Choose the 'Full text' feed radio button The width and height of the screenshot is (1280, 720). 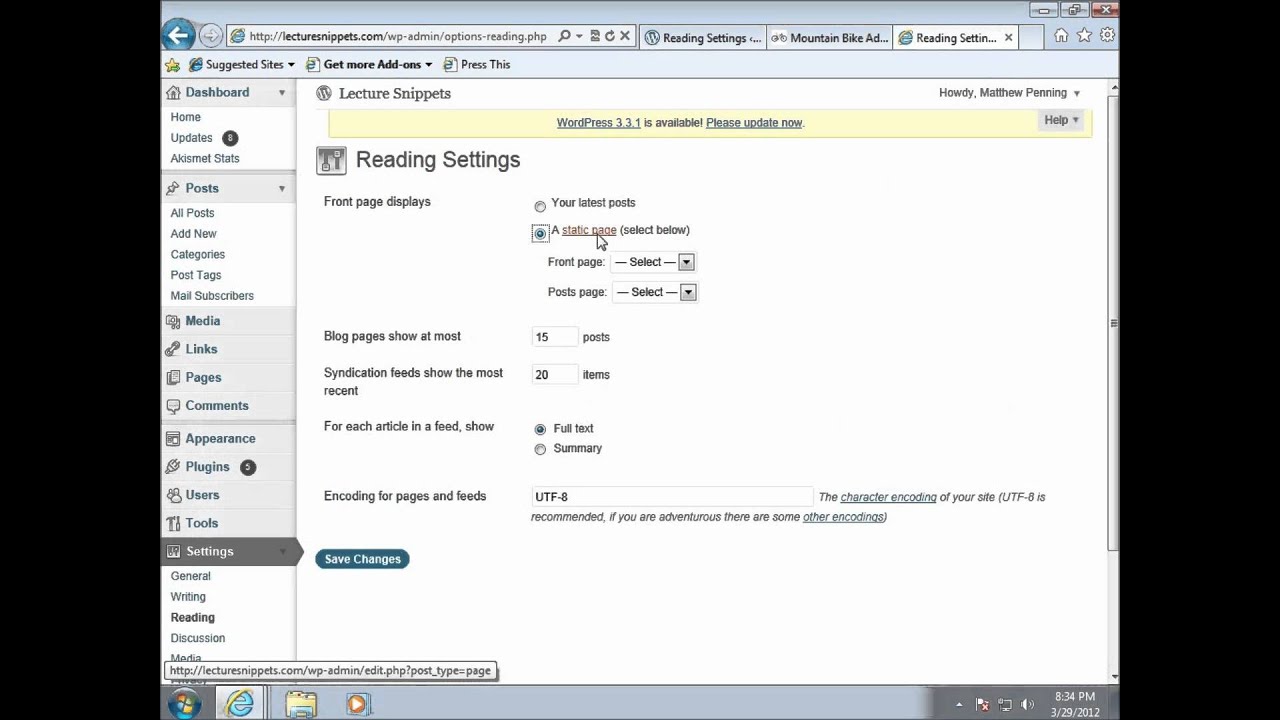(x=540, y=429)
